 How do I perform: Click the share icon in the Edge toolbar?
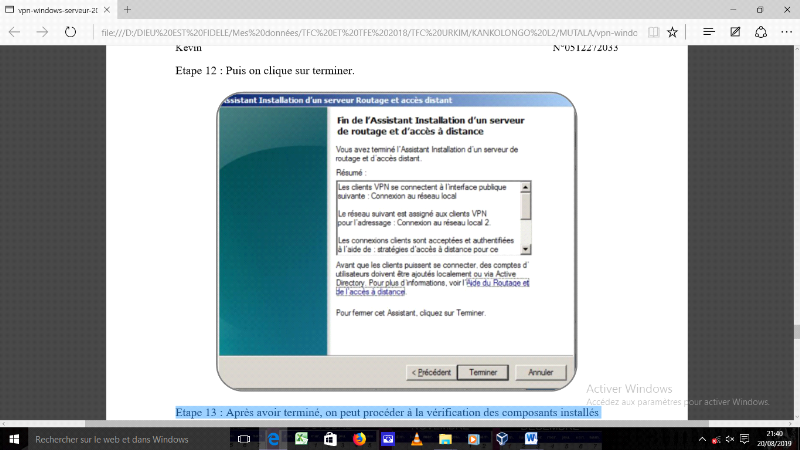[761, 32]
